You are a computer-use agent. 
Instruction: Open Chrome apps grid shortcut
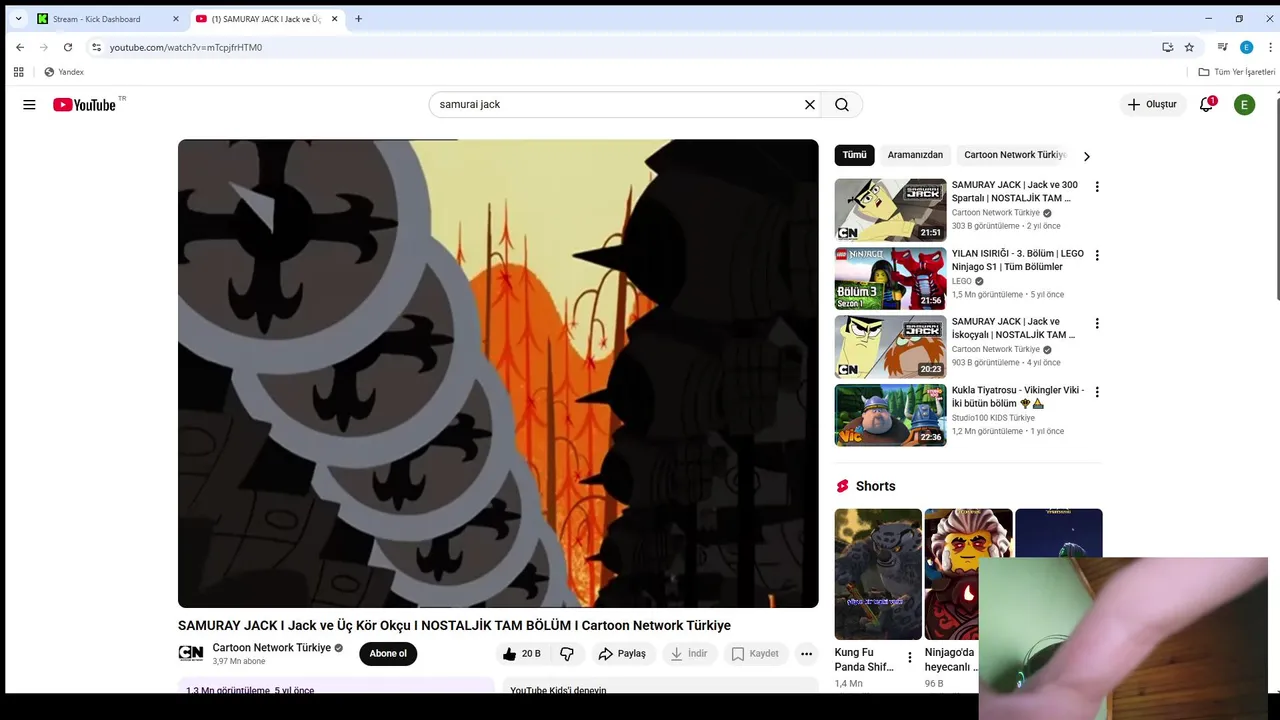coord(18,72)
